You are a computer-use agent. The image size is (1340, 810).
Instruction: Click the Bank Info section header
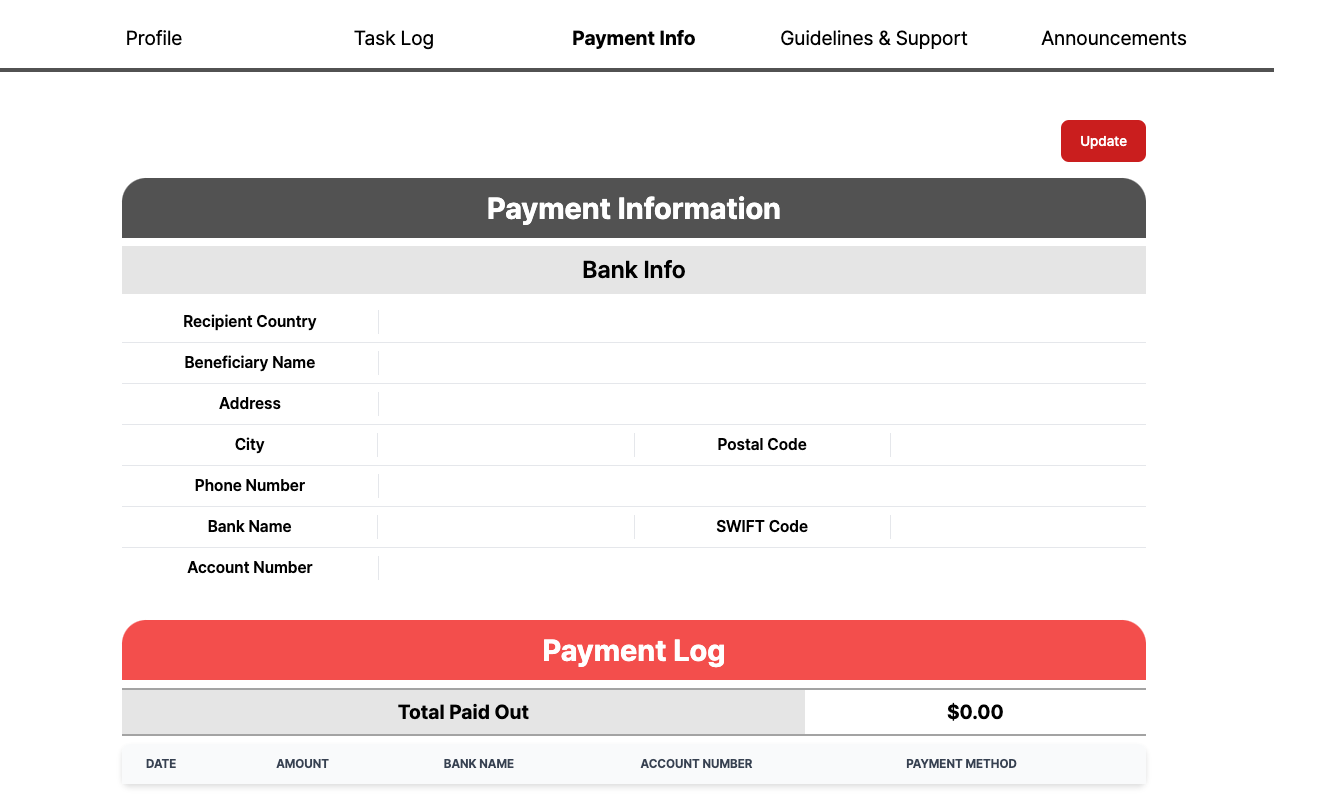(633, 269)
